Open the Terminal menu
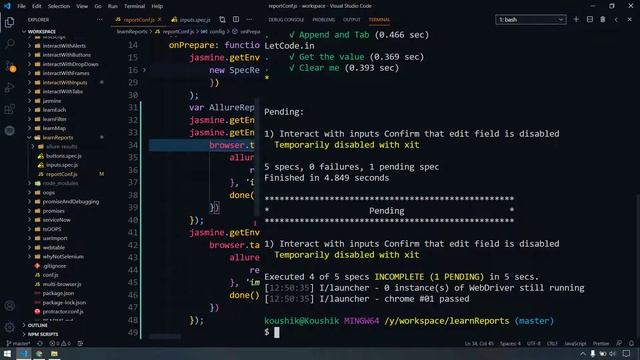This screenshot has width=640, height=360. coord(134,6)
